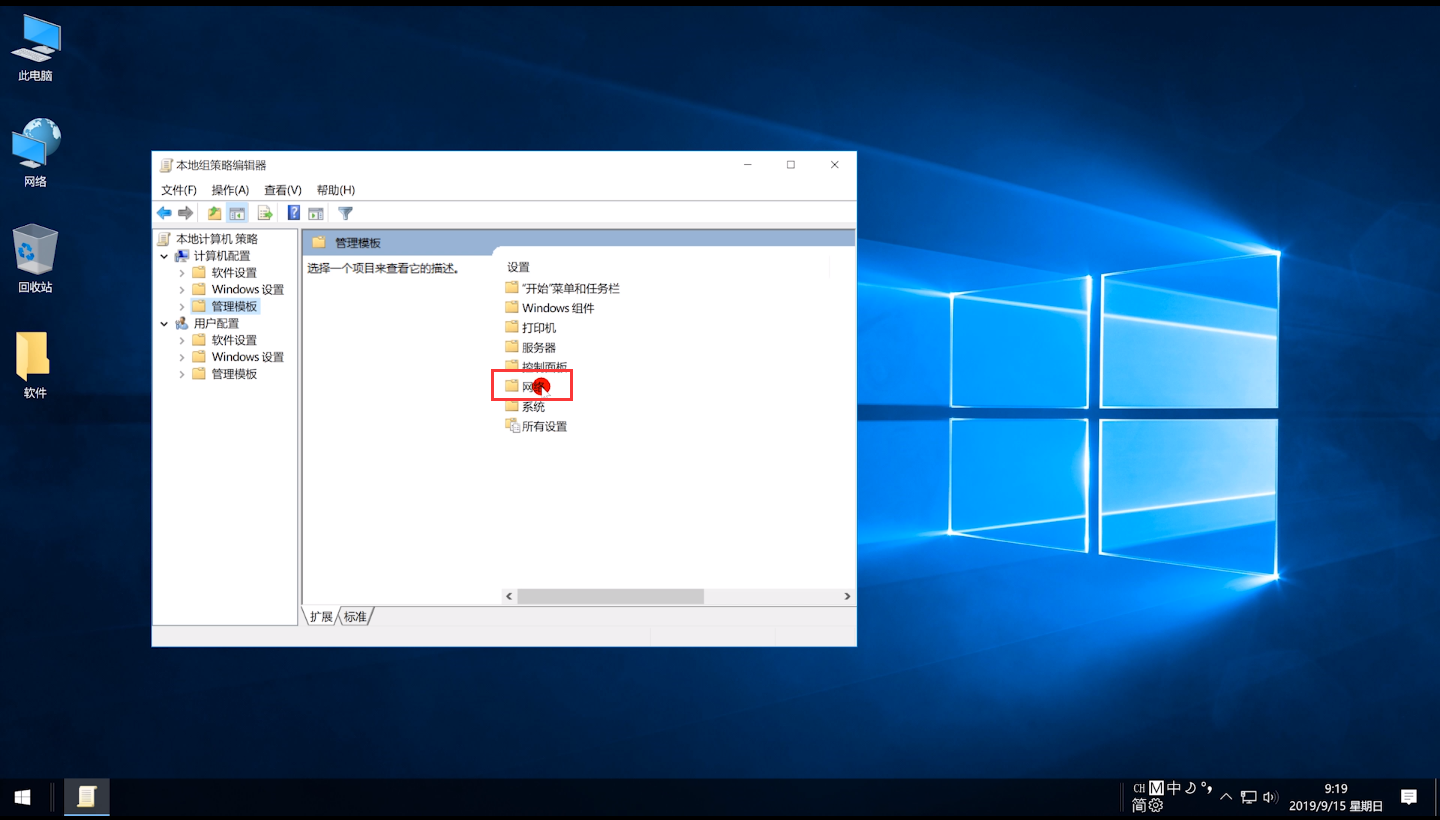Open the Action Center notification icon
1440x820 pixels.
(x=1409, y=797)
